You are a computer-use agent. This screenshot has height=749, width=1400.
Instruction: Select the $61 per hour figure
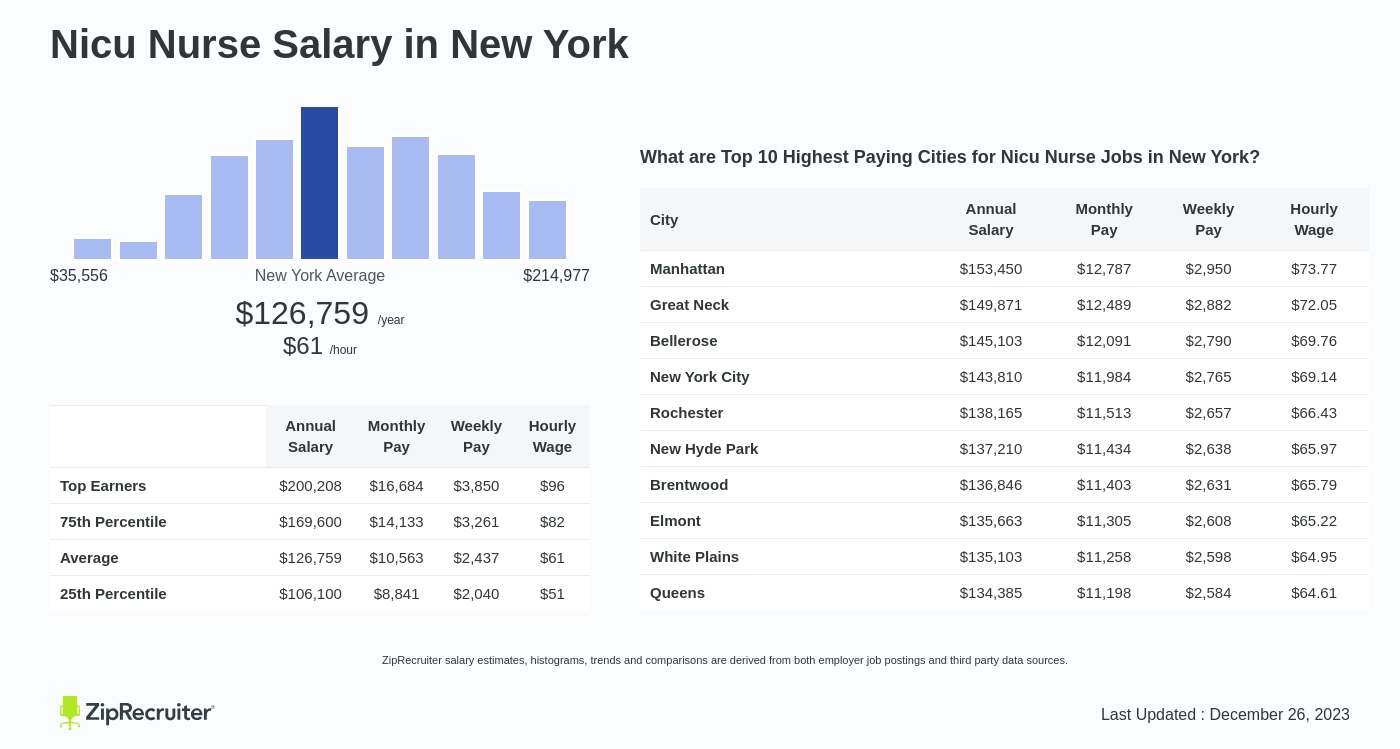point(320,346)
